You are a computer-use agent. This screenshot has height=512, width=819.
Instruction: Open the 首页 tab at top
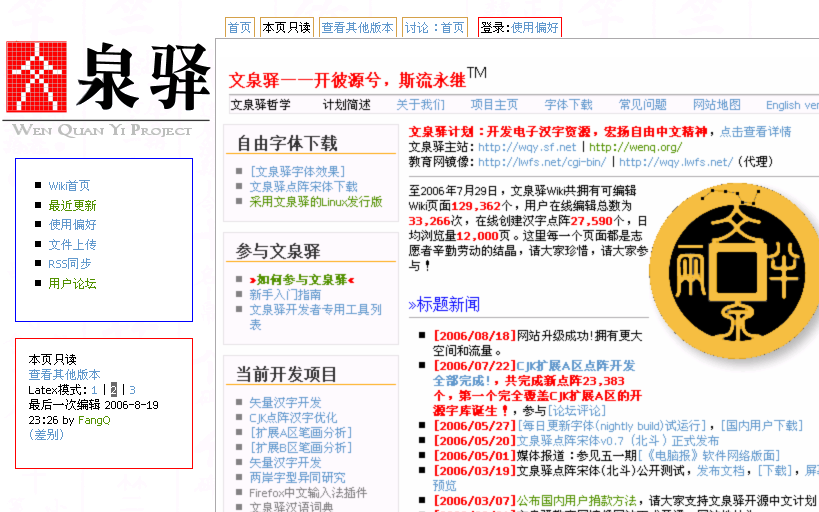(x=240, y=28)
